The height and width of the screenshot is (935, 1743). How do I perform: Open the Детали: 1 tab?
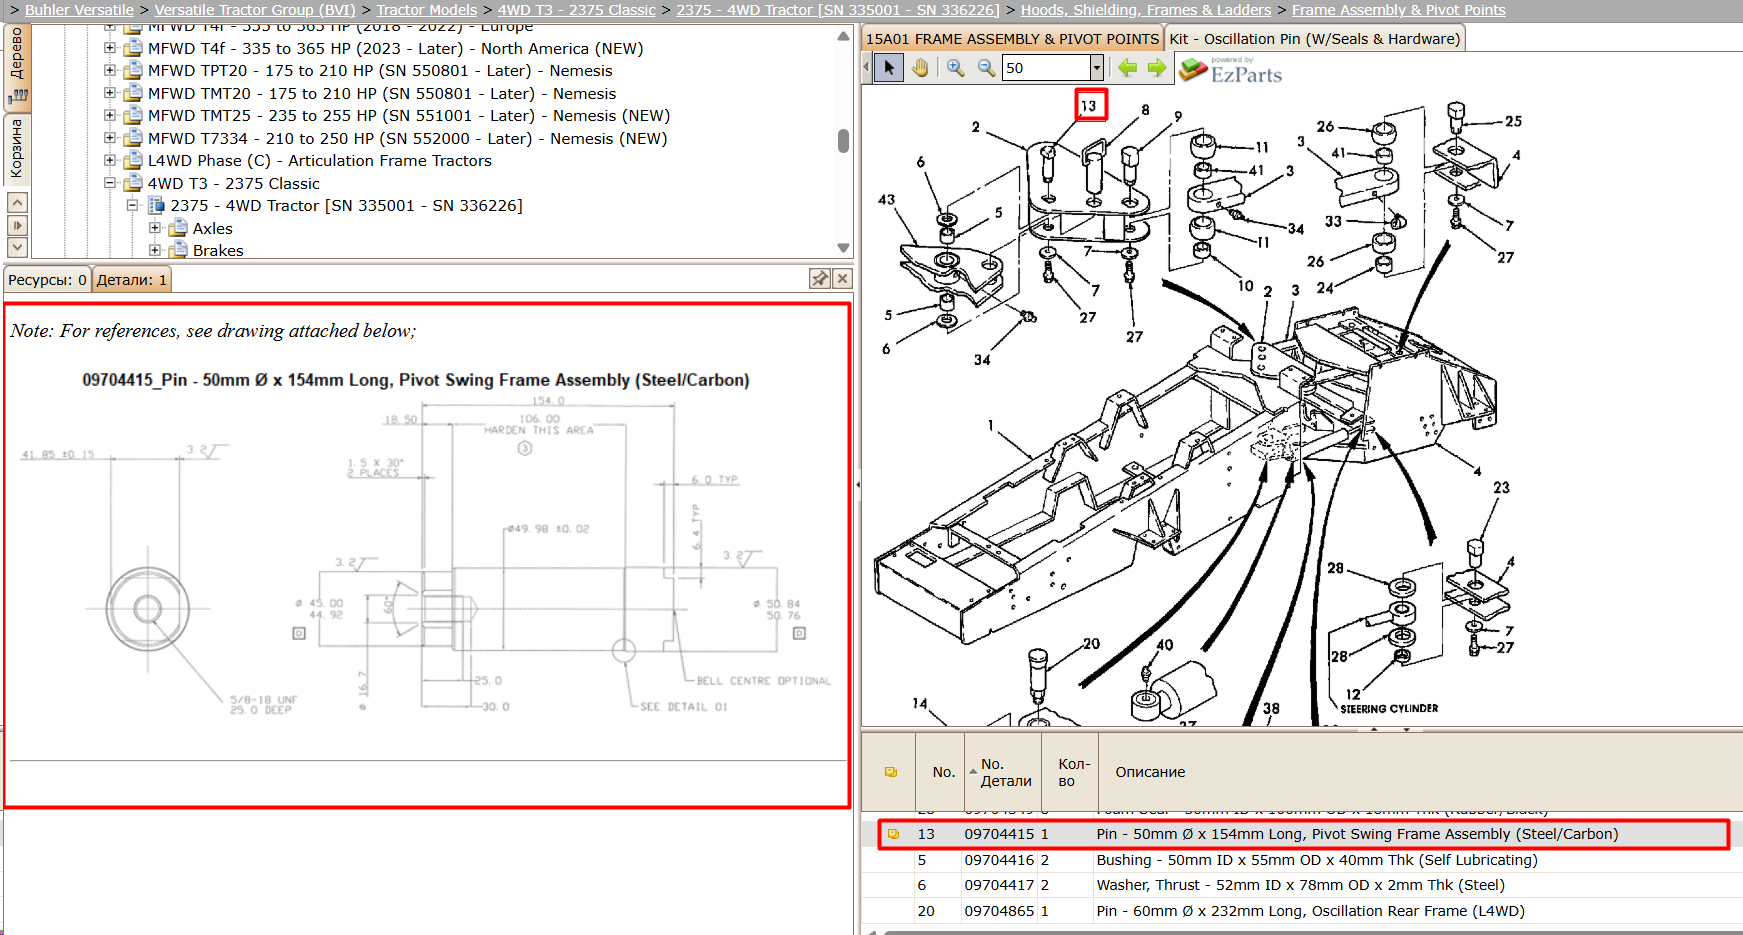[132, 280]
